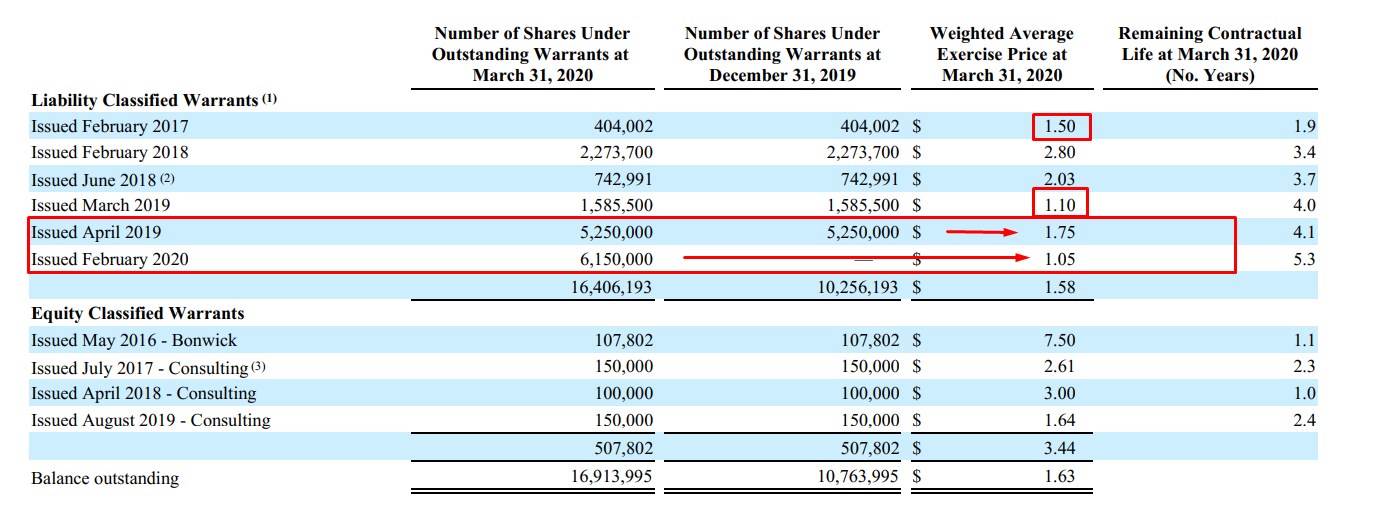1376x508 pixels.
Task: Click the 1.75 exercise price value
Action: (x=1059, y=232)
